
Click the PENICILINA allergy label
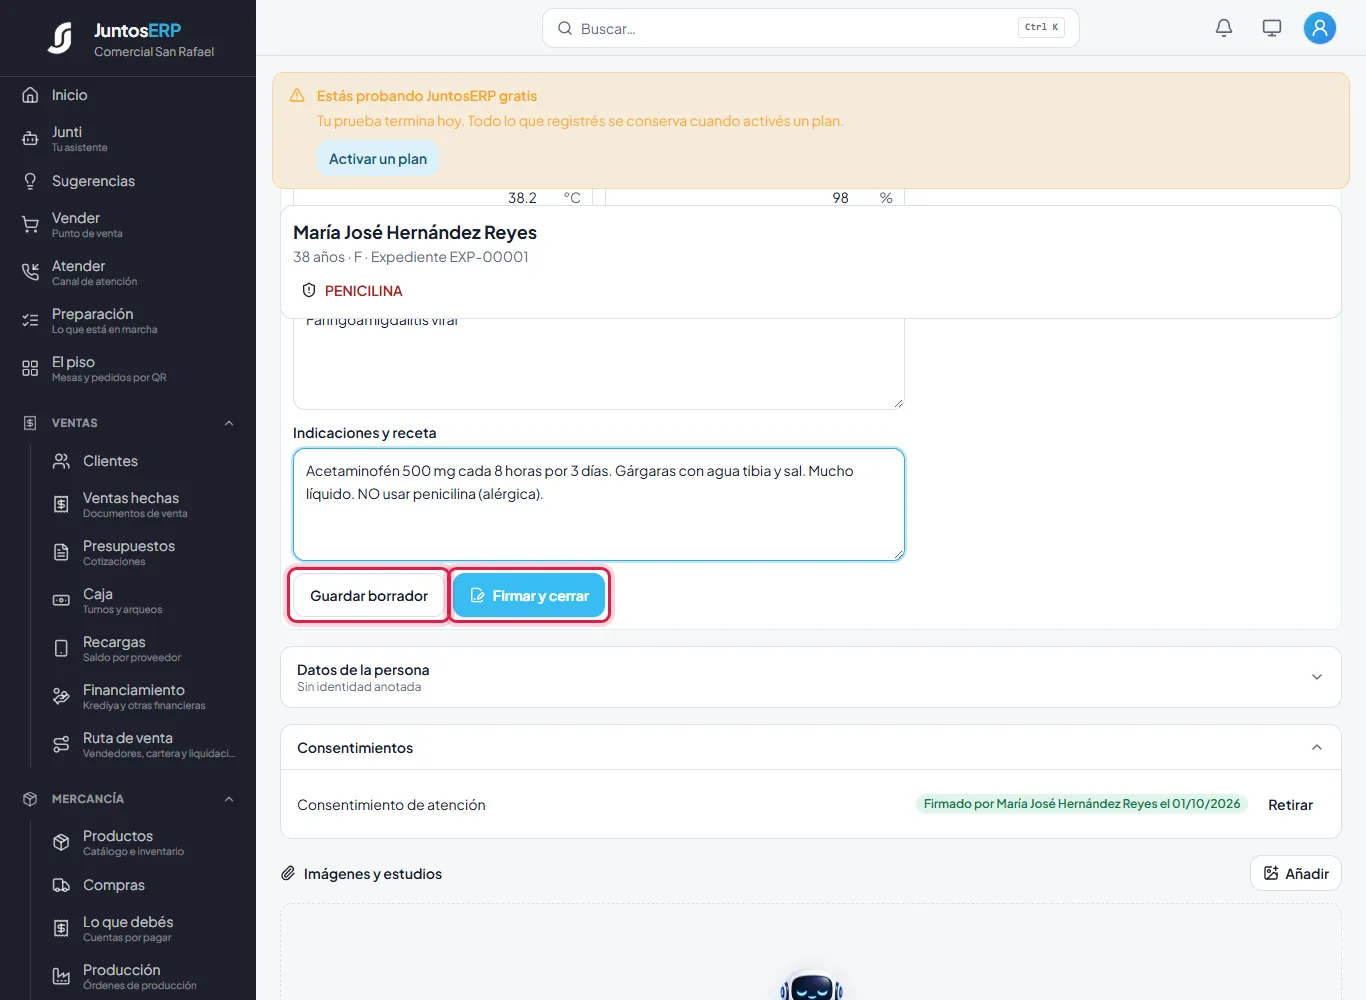tap(364, 291)
